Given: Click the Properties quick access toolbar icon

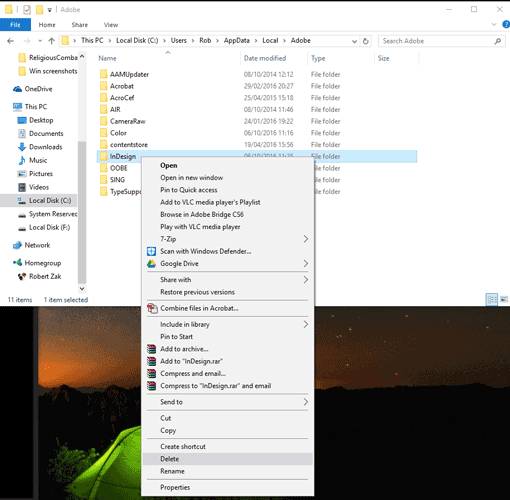Looking at the screenshot, I should [27, 10].
